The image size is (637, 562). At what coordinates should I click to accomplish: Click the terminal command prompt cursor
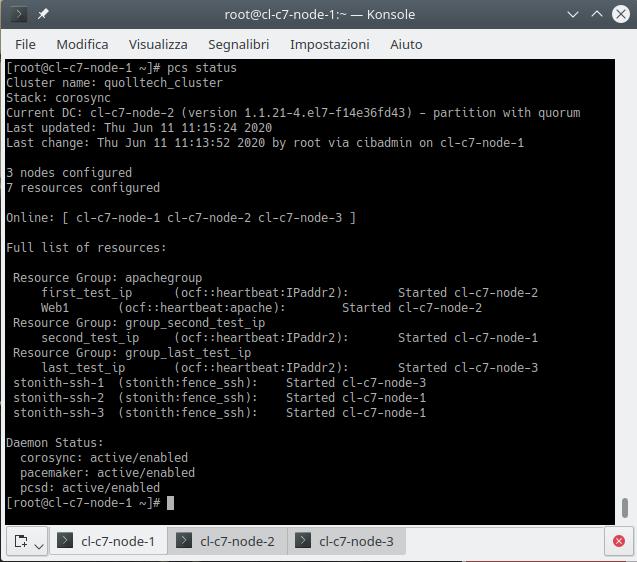click(x=171, y=503)
